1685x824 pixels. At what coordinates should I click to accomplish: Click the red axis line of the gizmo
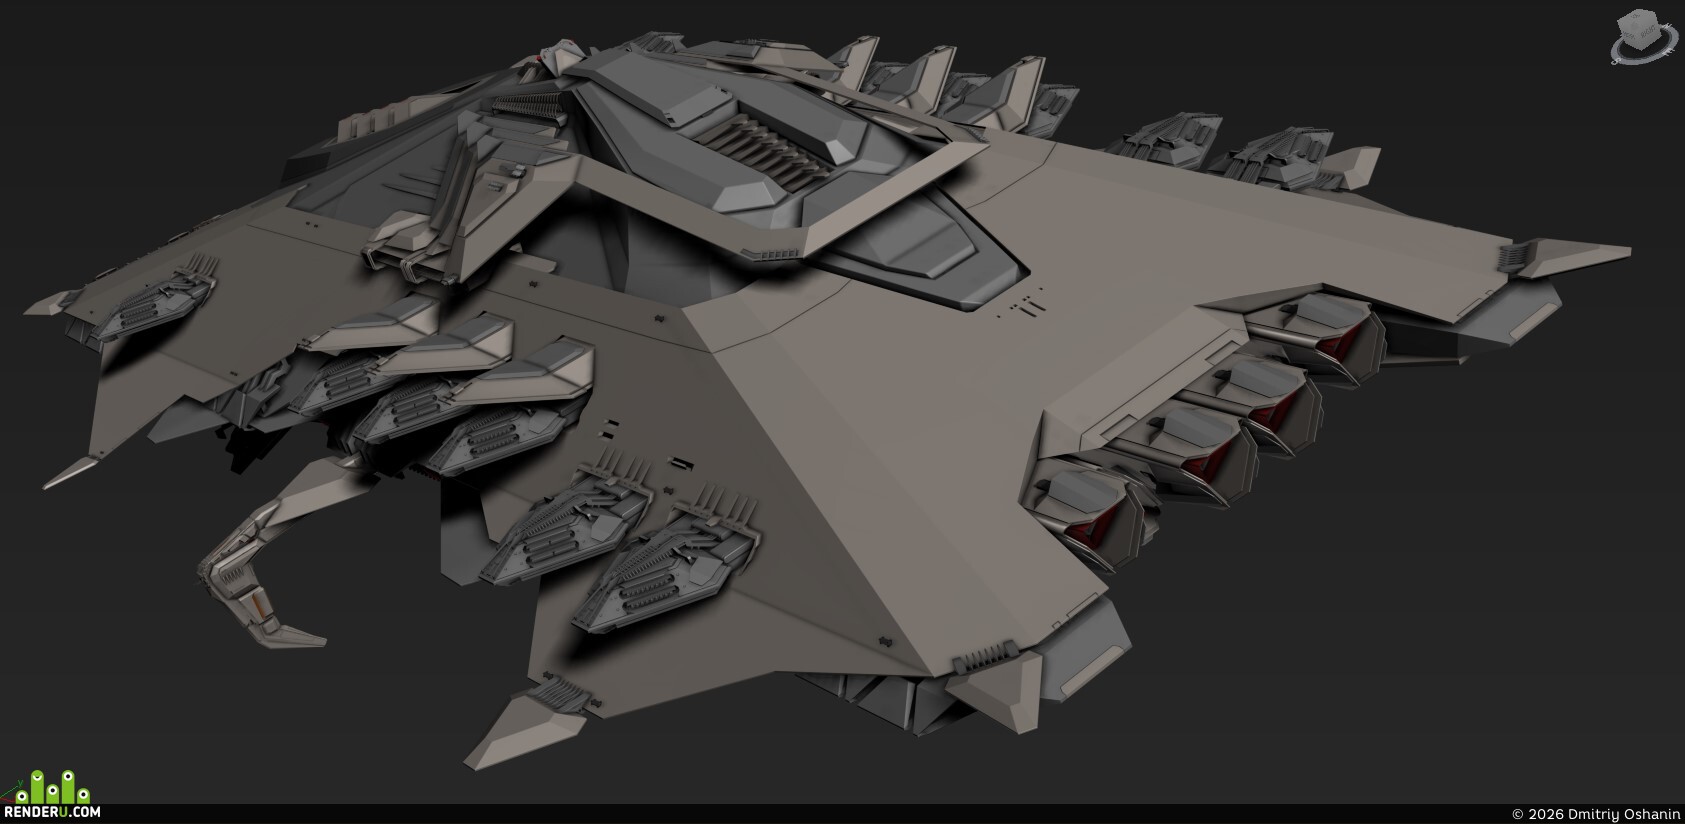point(8,800)
